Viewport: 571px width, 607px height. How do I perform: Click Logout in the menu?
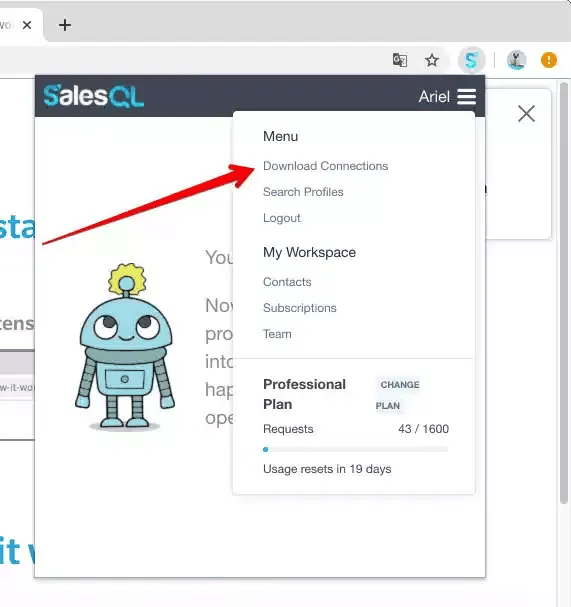pos(281,218)
